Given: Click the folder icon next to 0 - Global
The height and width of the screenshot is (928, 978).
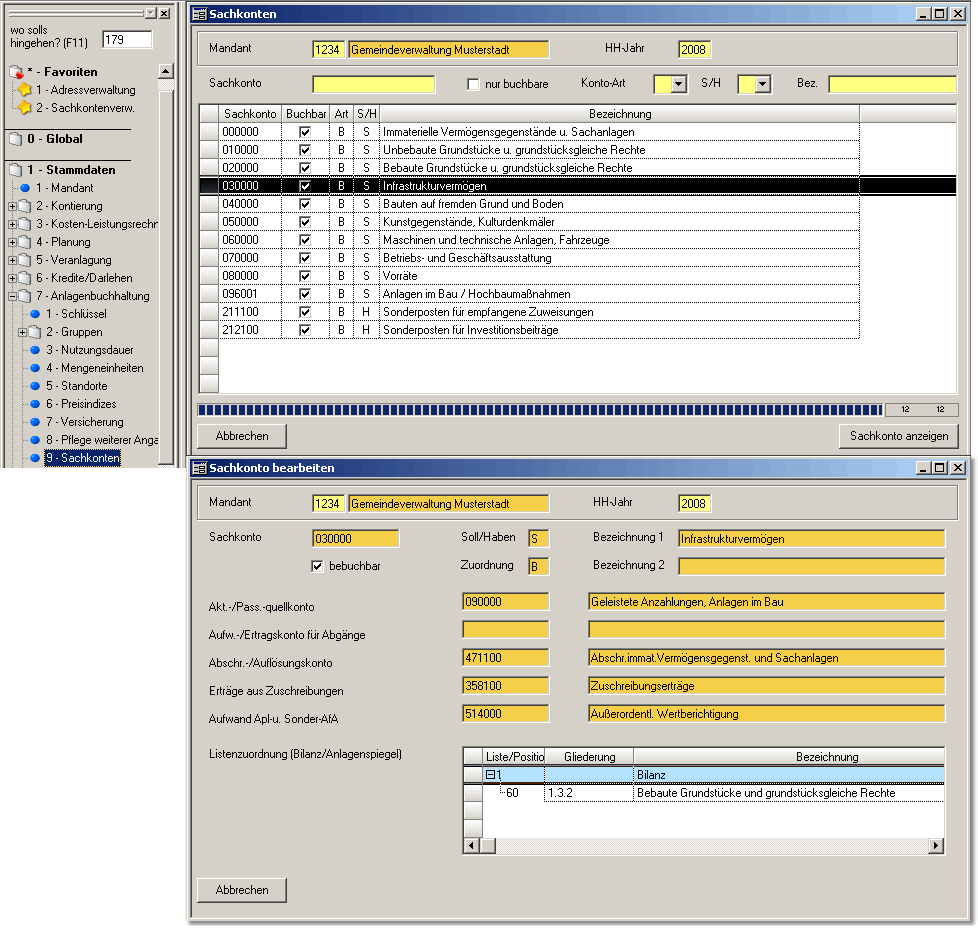Looking at the screenshot, I should 15,139.
